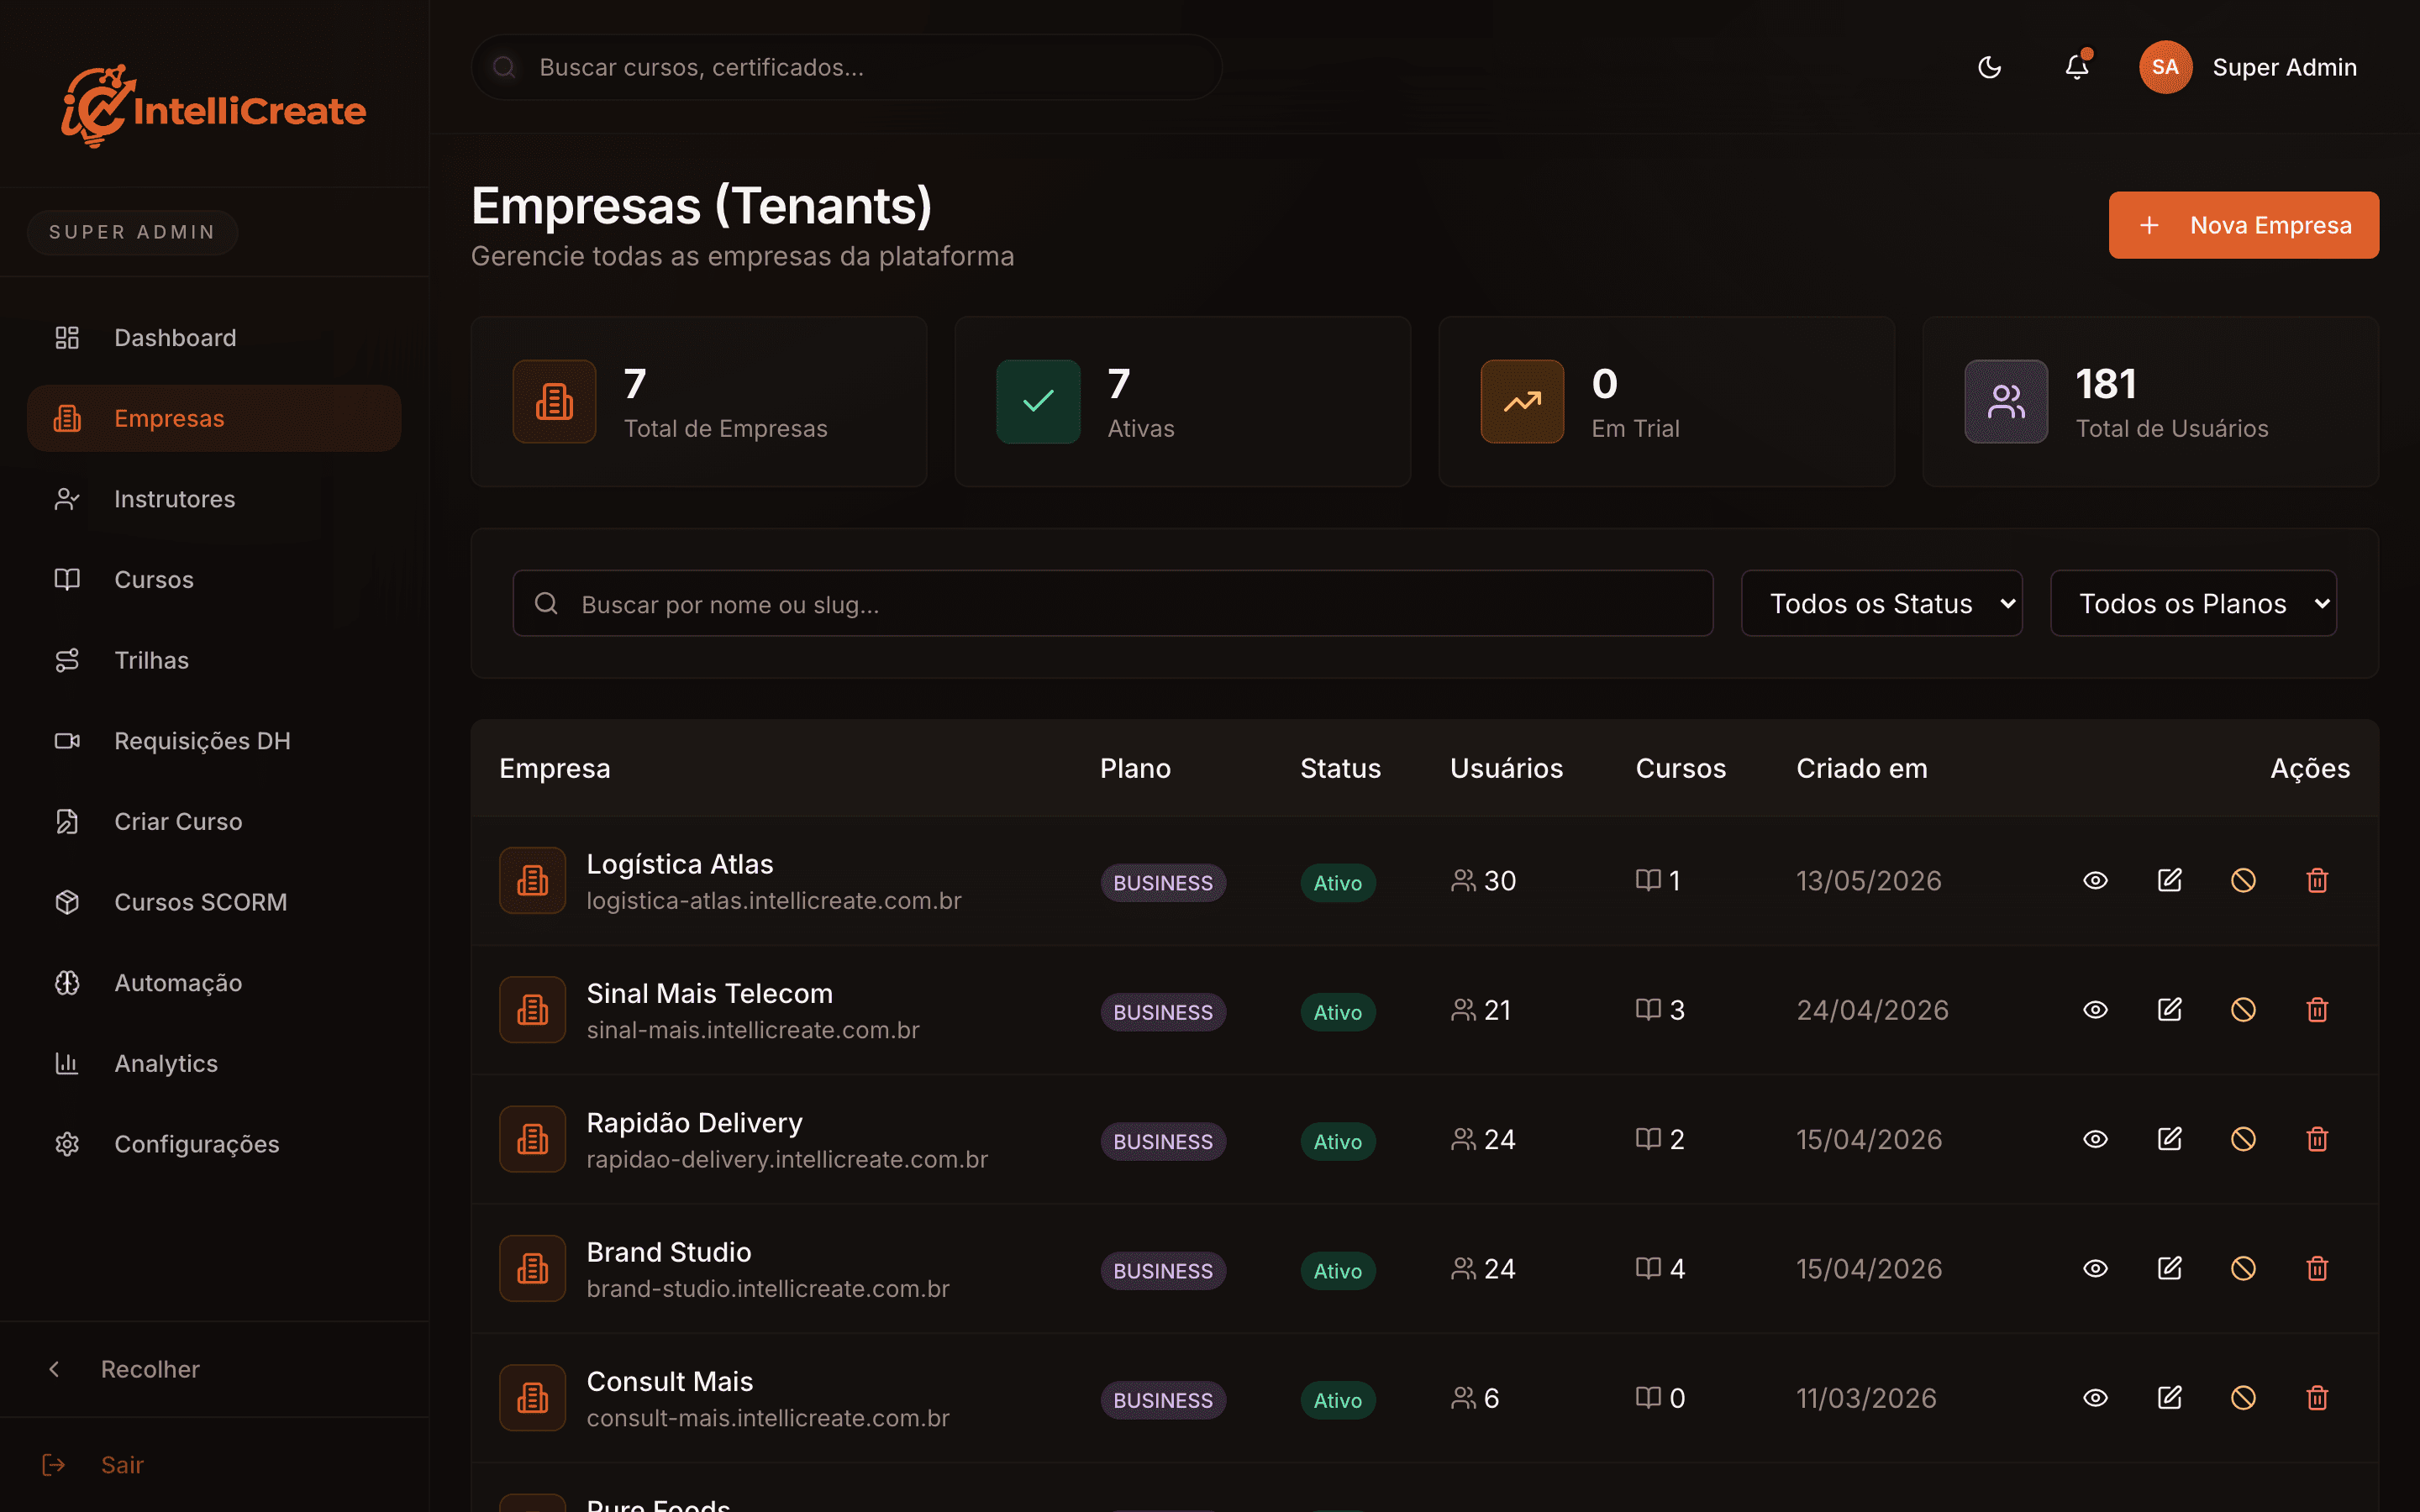Click the Criado em column header
Image resolution: width=2420 pixels, height=1512 pixels.
1861,768
